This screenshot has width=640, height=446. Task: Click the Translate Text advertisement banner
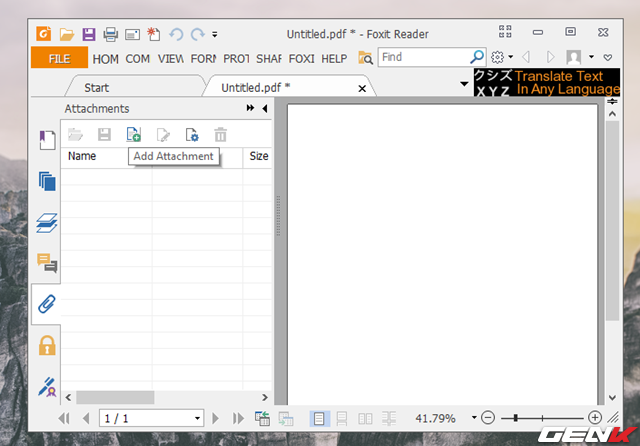tap(547, 82)
